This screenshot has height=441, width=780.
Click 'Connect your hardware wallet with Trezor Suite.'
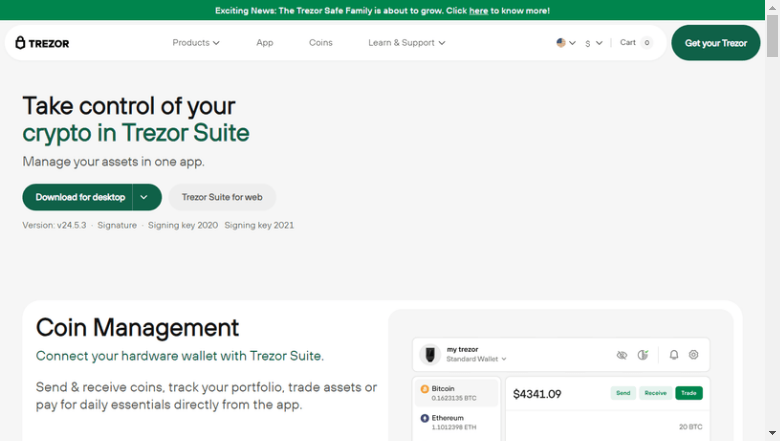[x=180, y=356]
